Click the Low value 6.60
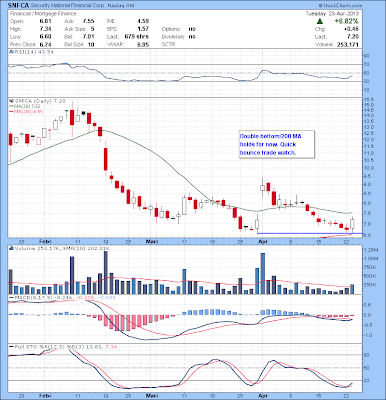386x400 pixels. (45, 37)
